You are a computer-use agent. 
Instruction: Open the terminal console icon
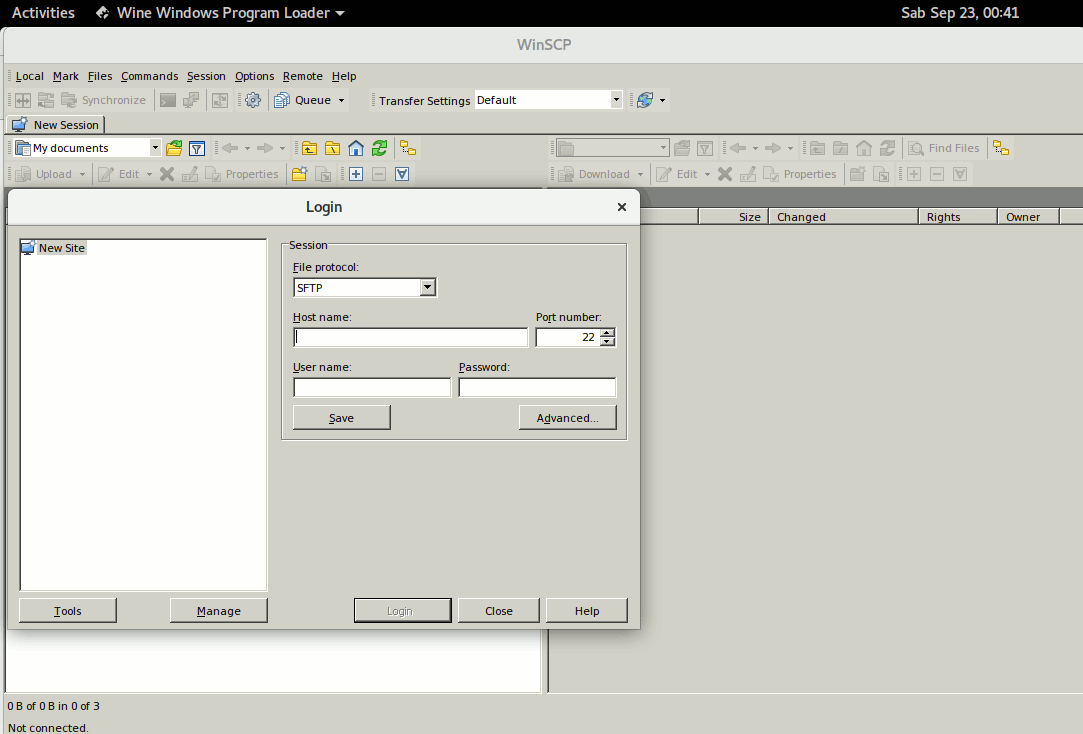(x=168, y=100)
